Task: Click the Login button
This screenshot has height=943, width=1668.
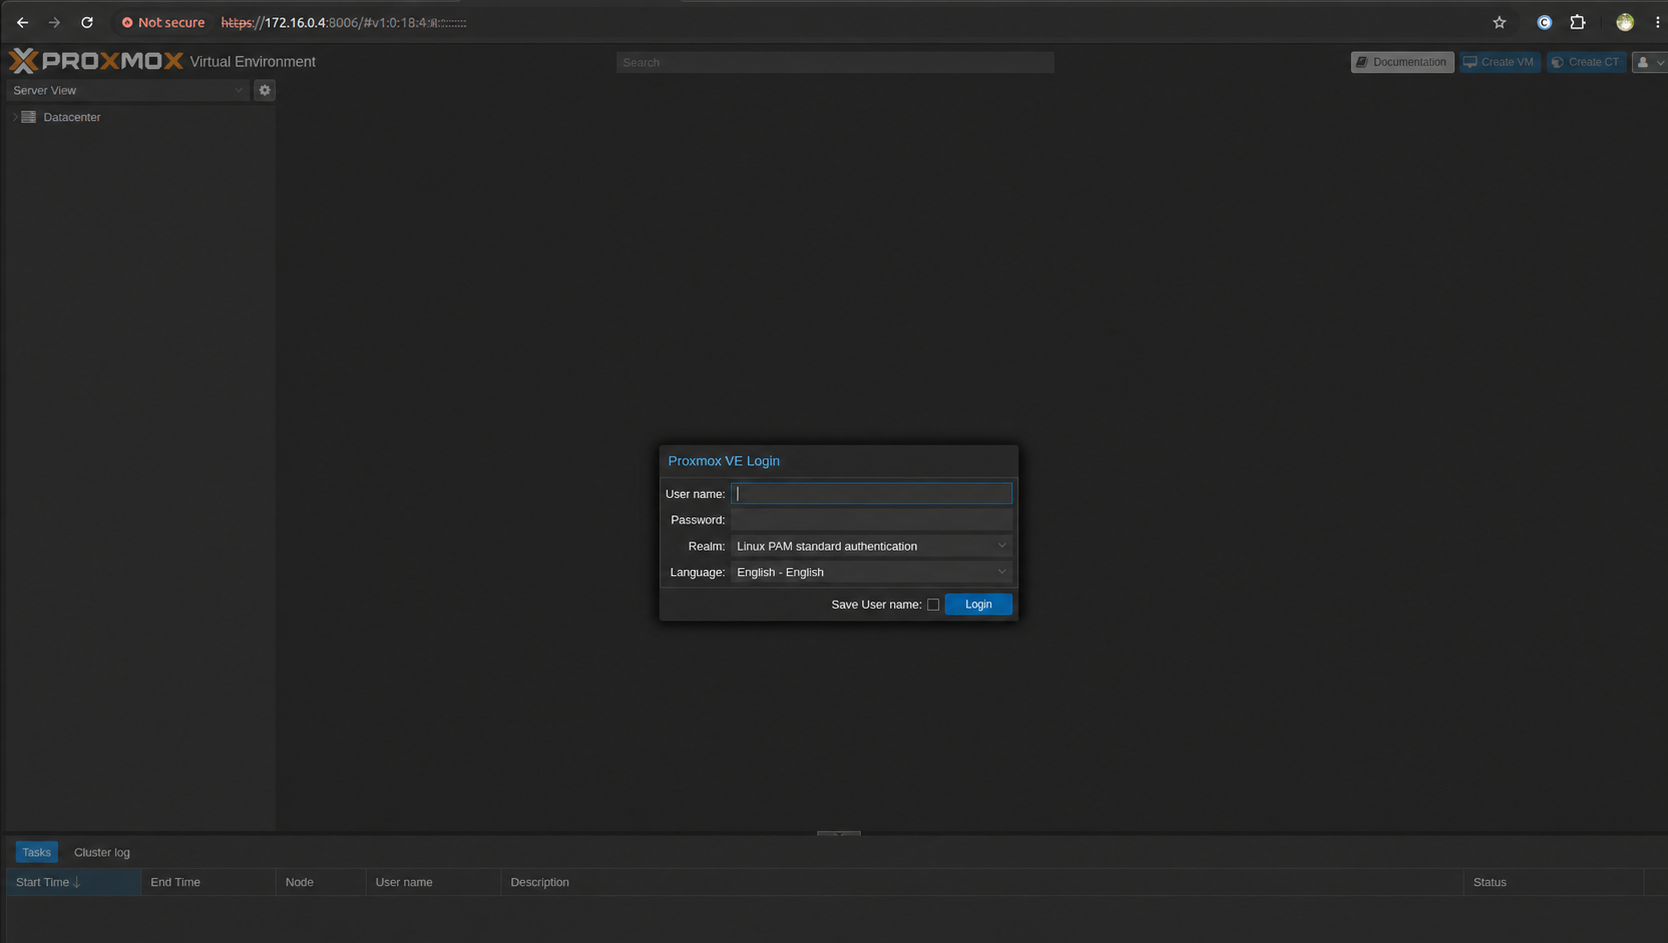Action: click(978, 604)
